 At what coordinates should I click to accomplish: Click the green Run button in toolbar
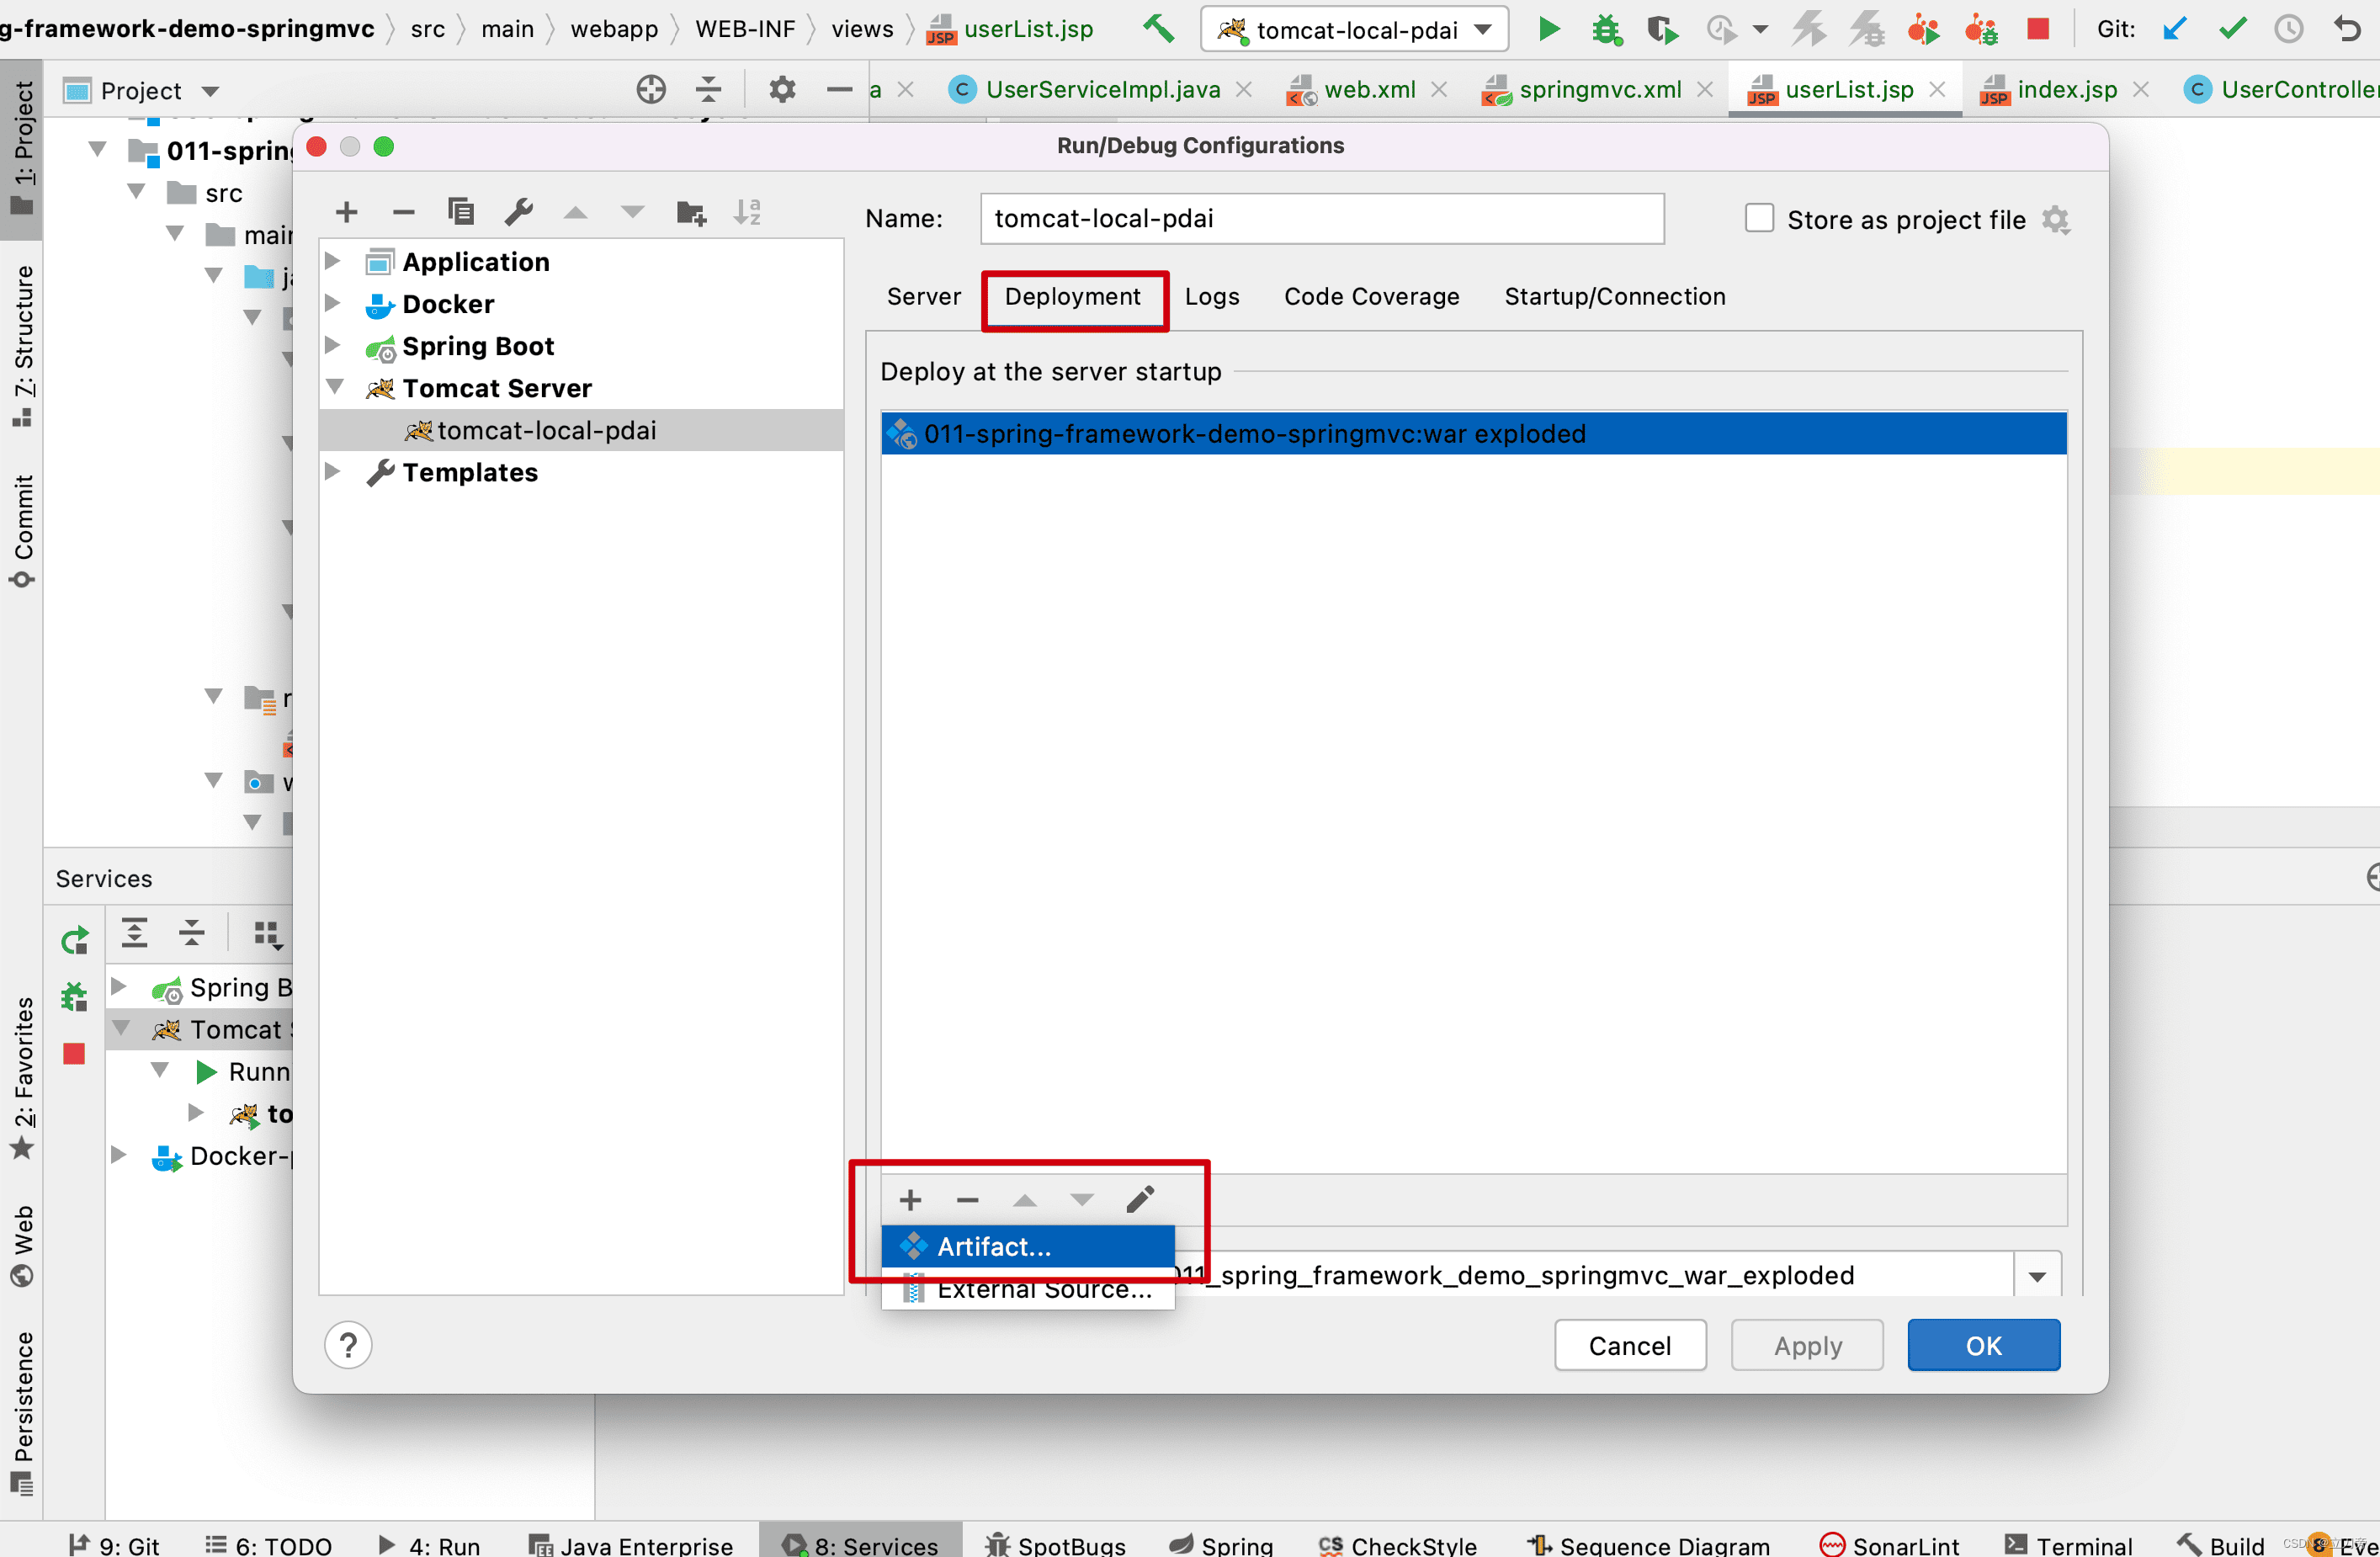[1549, 29]
